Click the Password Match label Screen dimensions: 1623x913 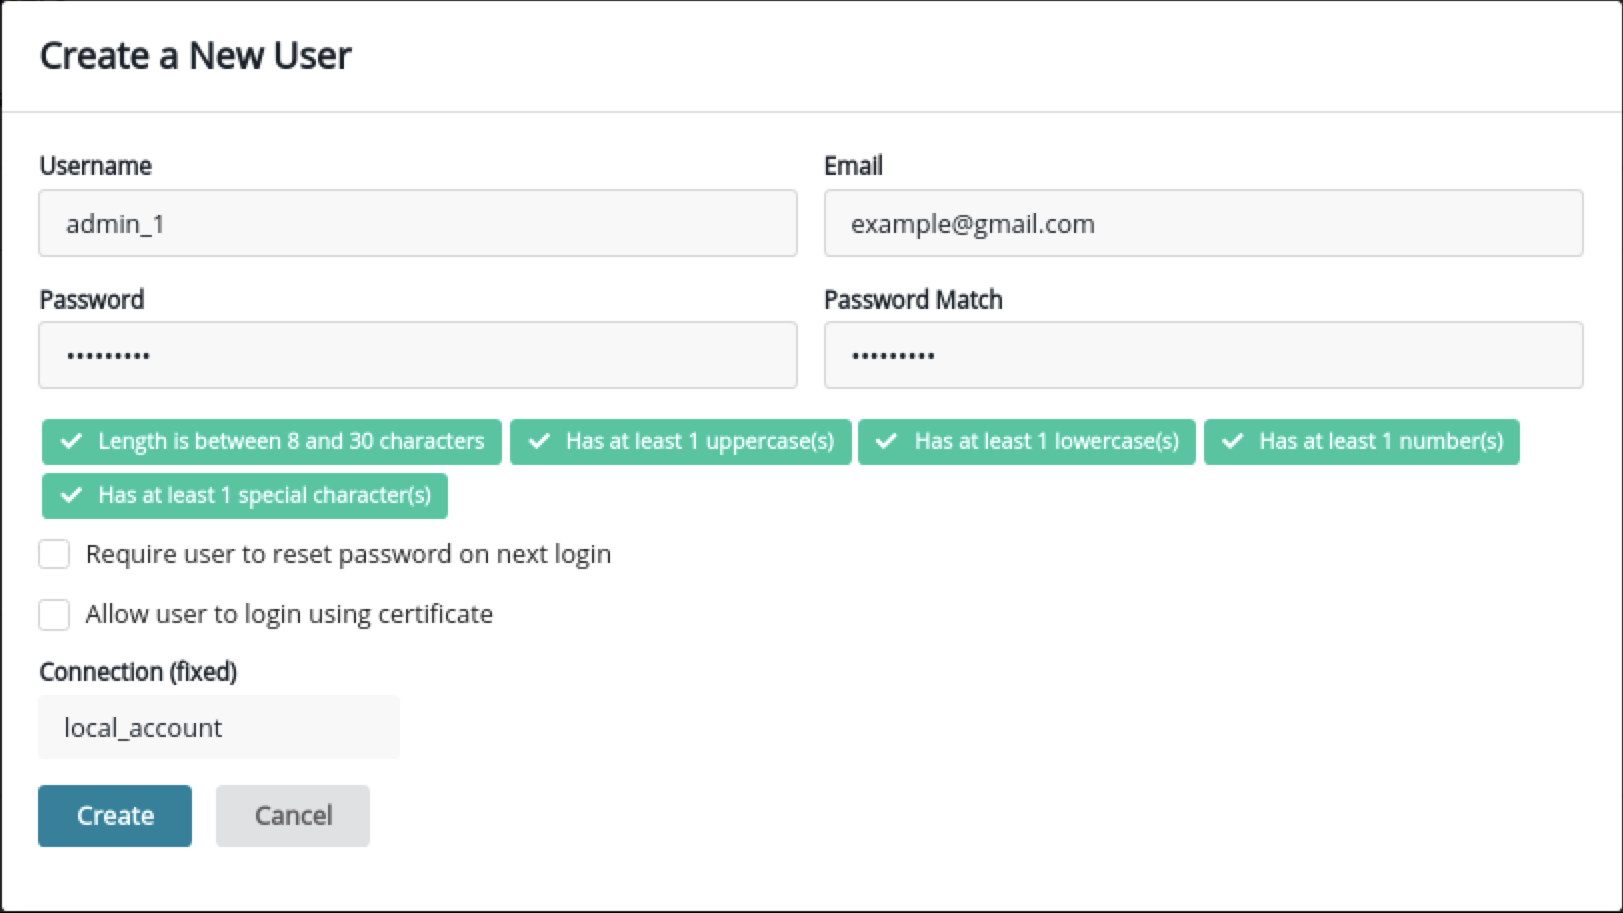912,300
